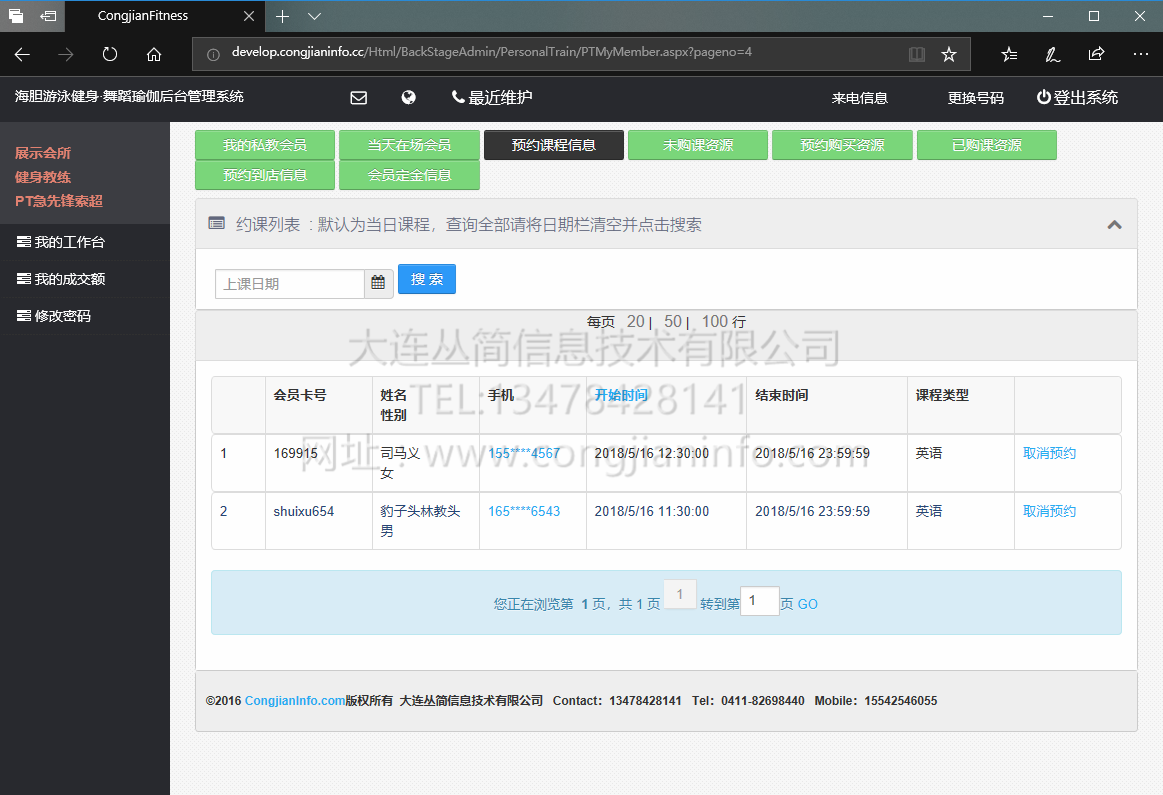Click the 上课日期 date input field
The image size is (1163, 795).
(290, 284)
